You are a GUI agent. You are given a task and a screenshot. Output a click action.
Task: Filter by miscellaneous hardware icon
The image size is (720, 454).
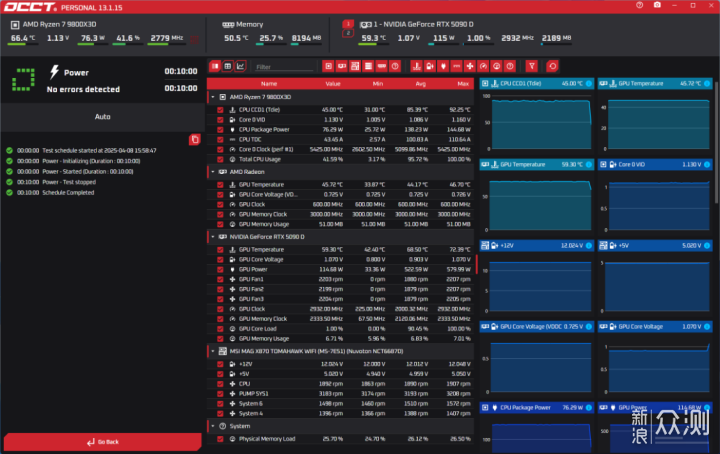[395, 67]
